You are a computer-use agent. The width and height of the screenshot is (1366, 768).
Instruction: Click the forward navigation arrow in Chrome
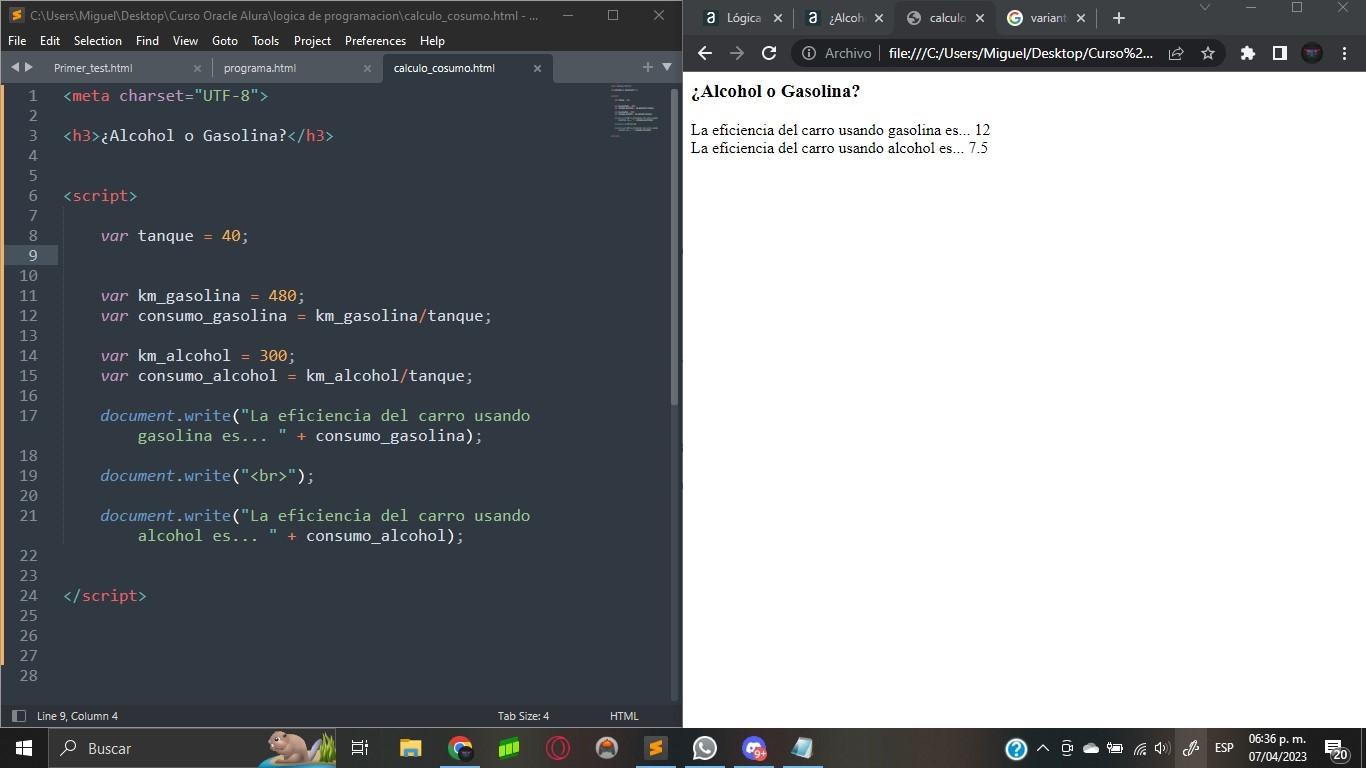(x=737, y=53)
